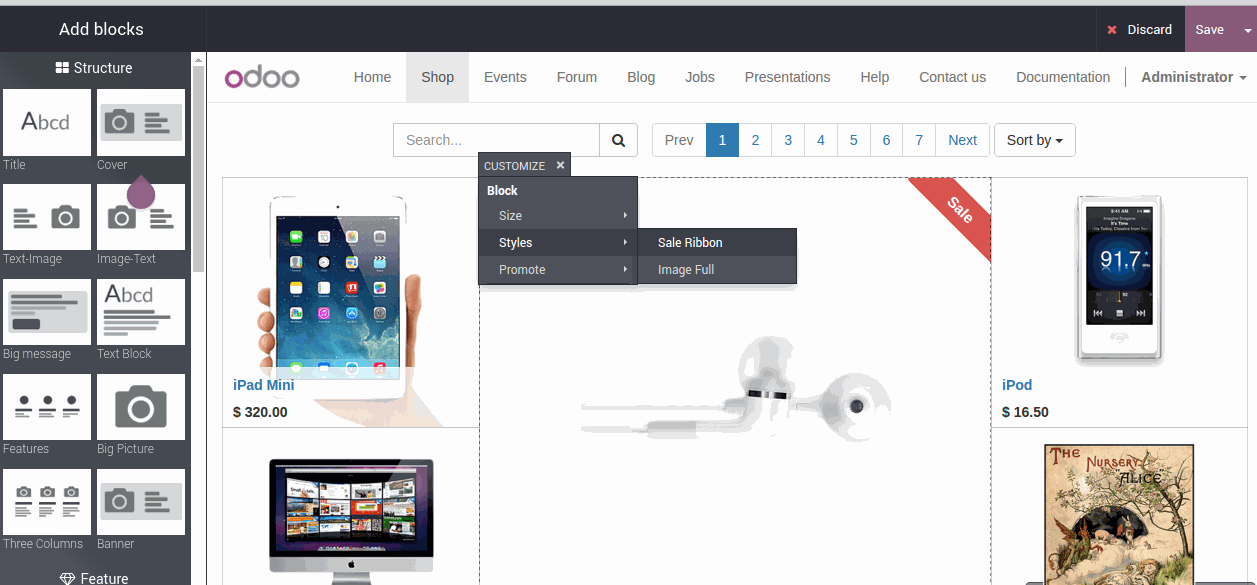This screenshot has height=585, width=1257.
Task: Select the Big Picture block icon
Action: pyautogui.click(x=141, y=407)
